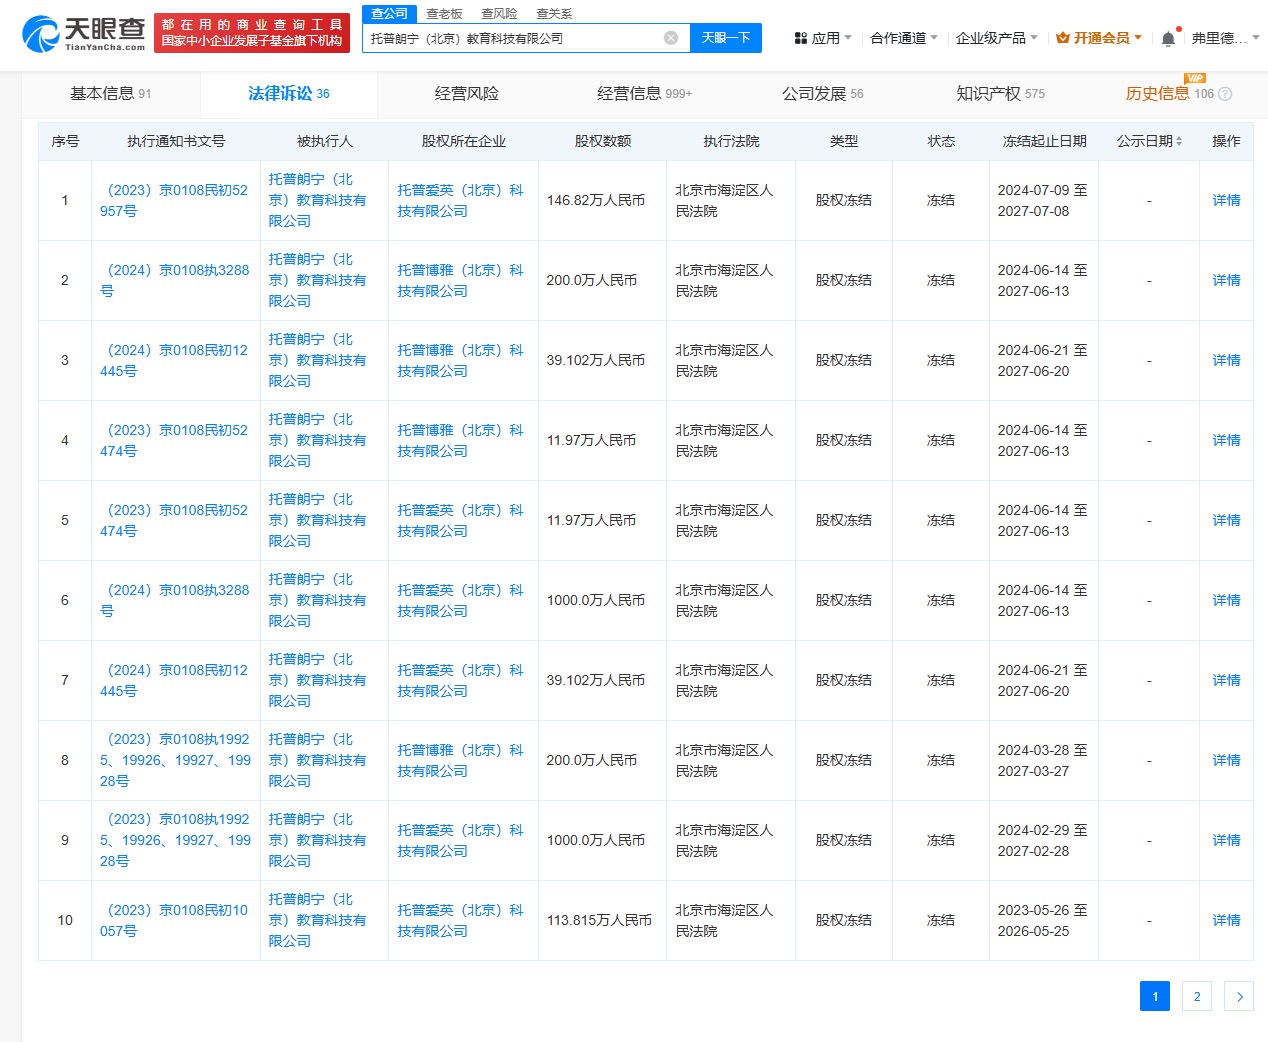Click the 天眼一下 search button
Image resolution: width=1268 pixels, height=1042 pixels.
[x=726, y=38]
